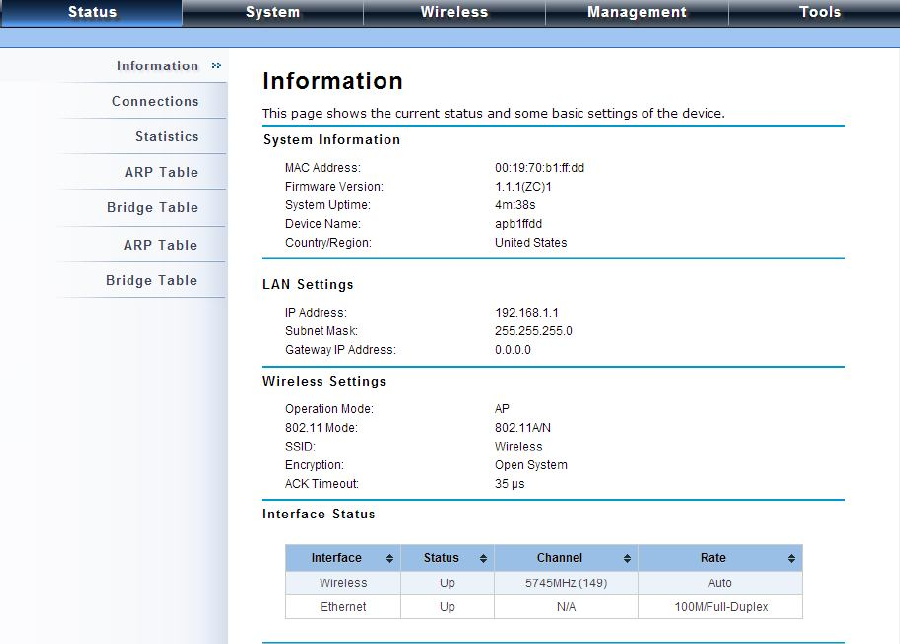Select the Status tab
This screenshot has width=900, height=644.
click(92, 13)
